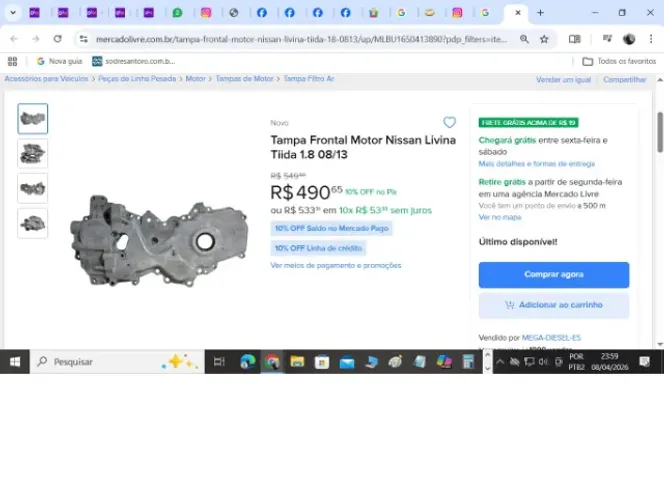
Task: Open Tampas de Motor breadcrumb
Action: (x=244, y=79)
